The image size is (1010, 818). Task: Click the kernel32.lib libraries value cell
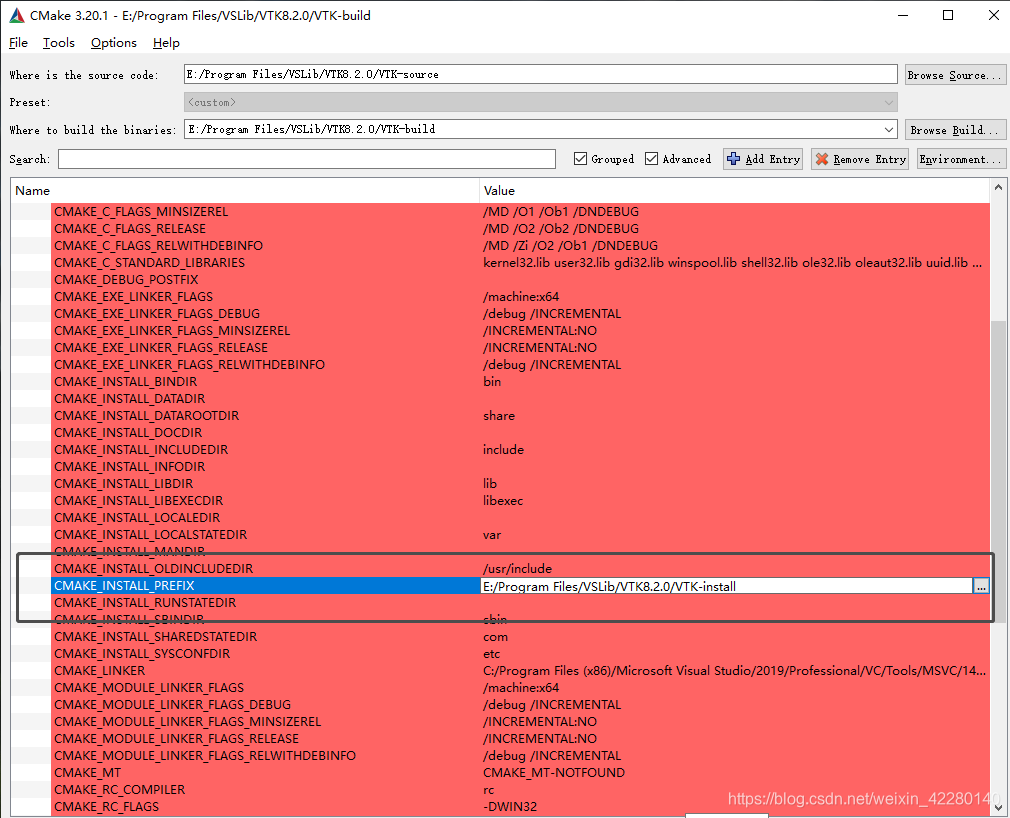pos(733,262)
